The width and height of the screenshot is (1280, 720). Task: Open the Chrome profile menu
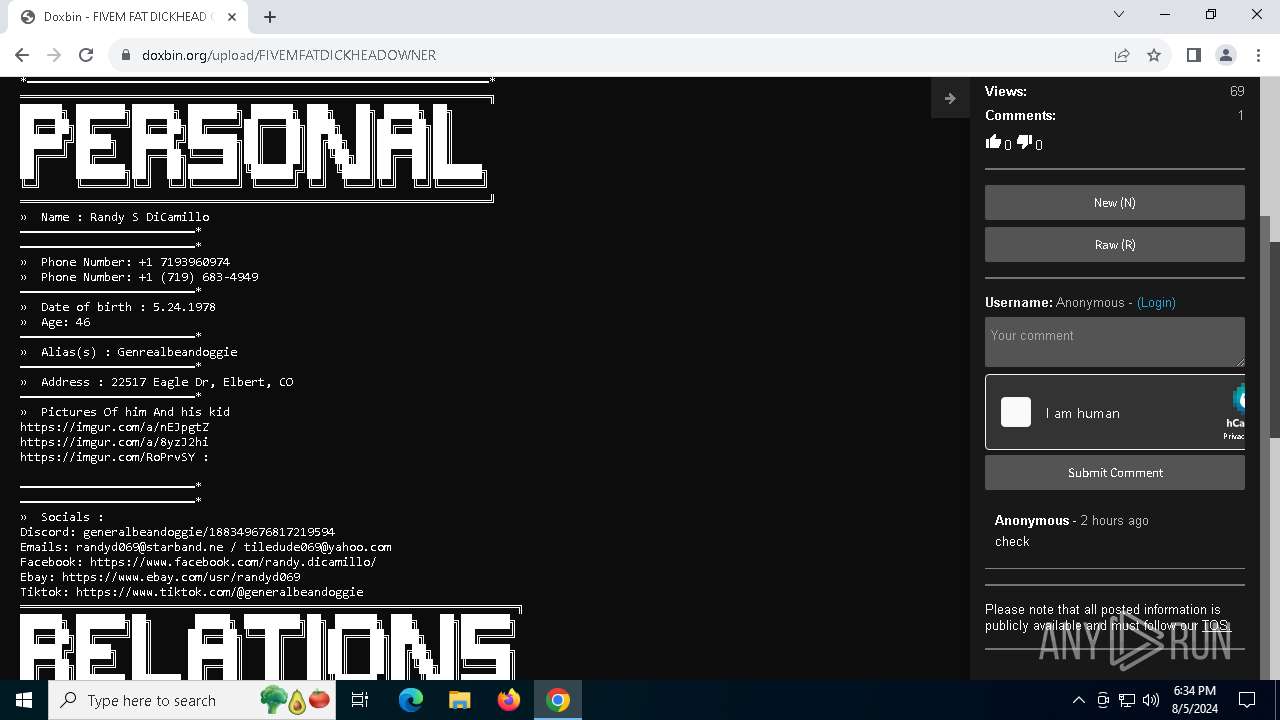[x=1226, y=55]
